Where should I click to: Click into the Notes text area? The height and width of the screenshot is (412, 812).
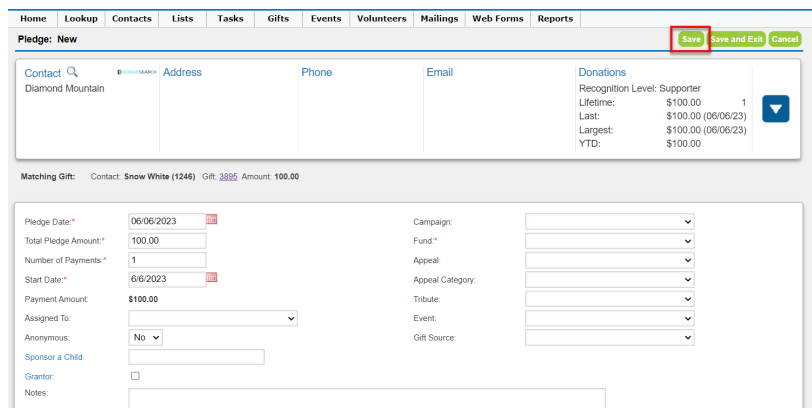(x=367, y=399)
